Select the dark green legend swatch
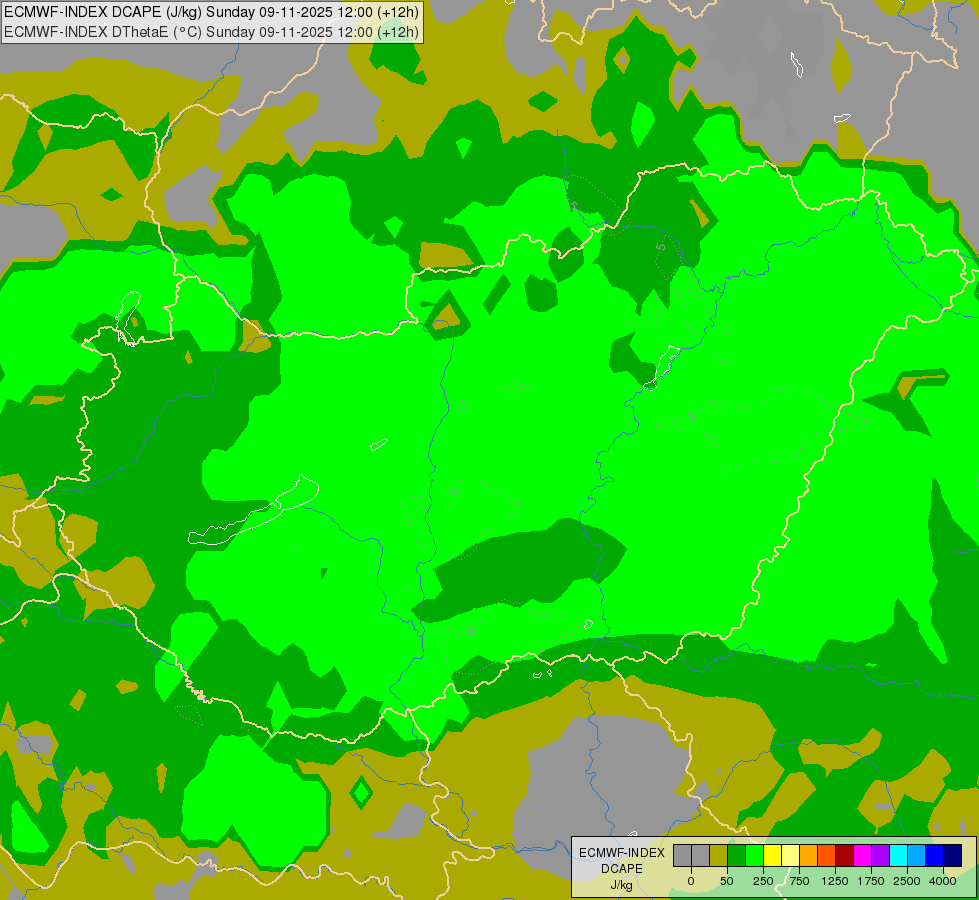 pos(736,856)
